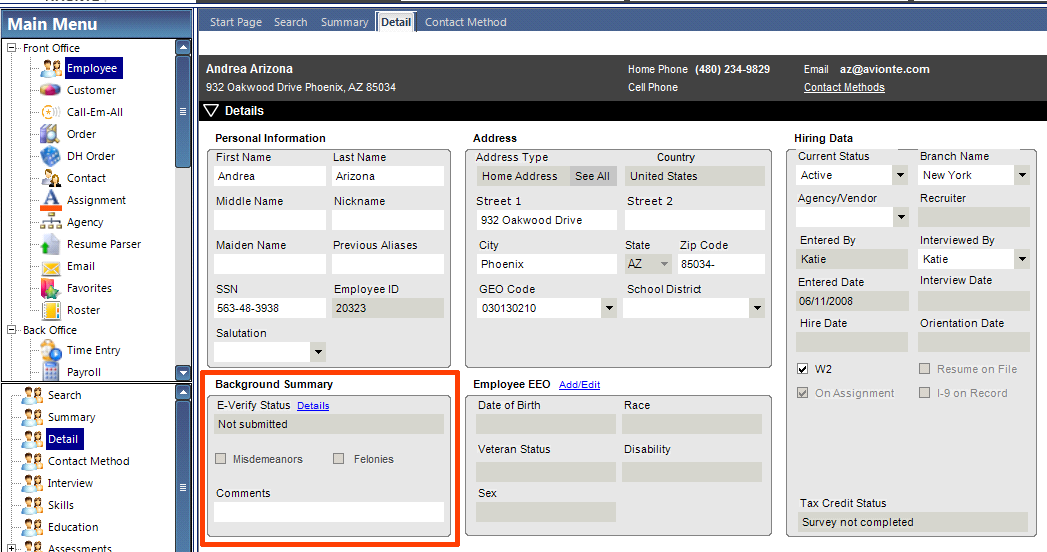Check the Misdemeanors checkbox
Image resolution: width=1047 pixels, height=552 pixels.
pyautogui.click(x=221, y=459)
